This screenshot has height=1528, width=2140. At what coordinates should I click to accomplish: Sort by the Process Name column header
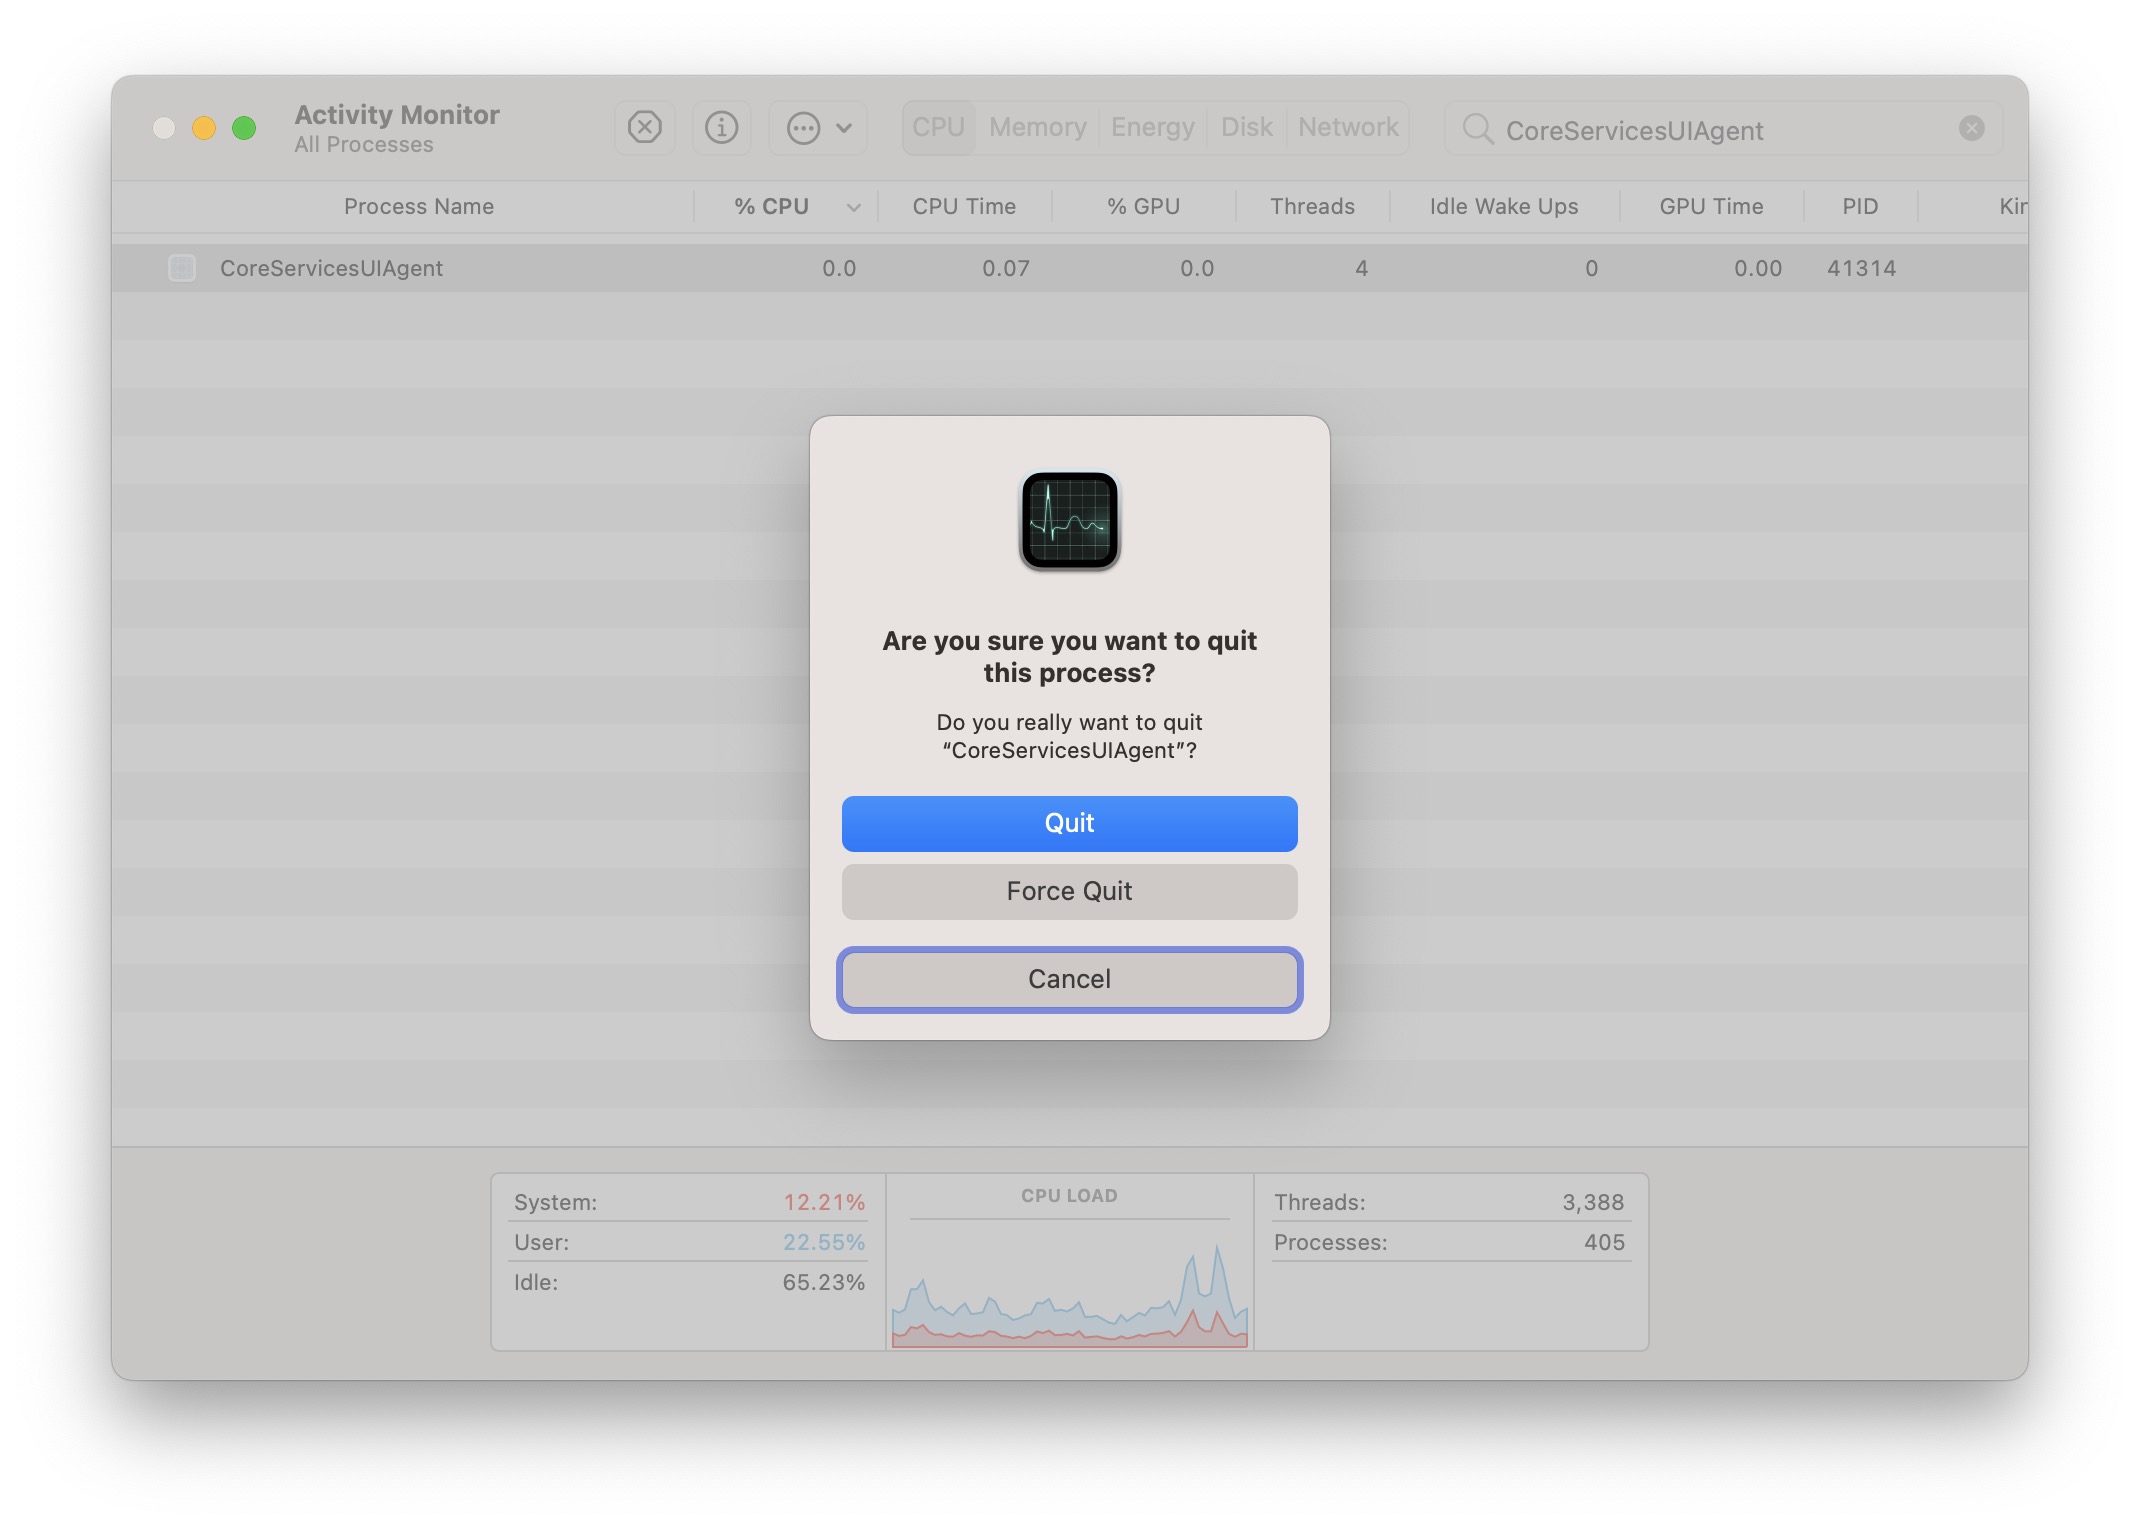coord(418,207)
